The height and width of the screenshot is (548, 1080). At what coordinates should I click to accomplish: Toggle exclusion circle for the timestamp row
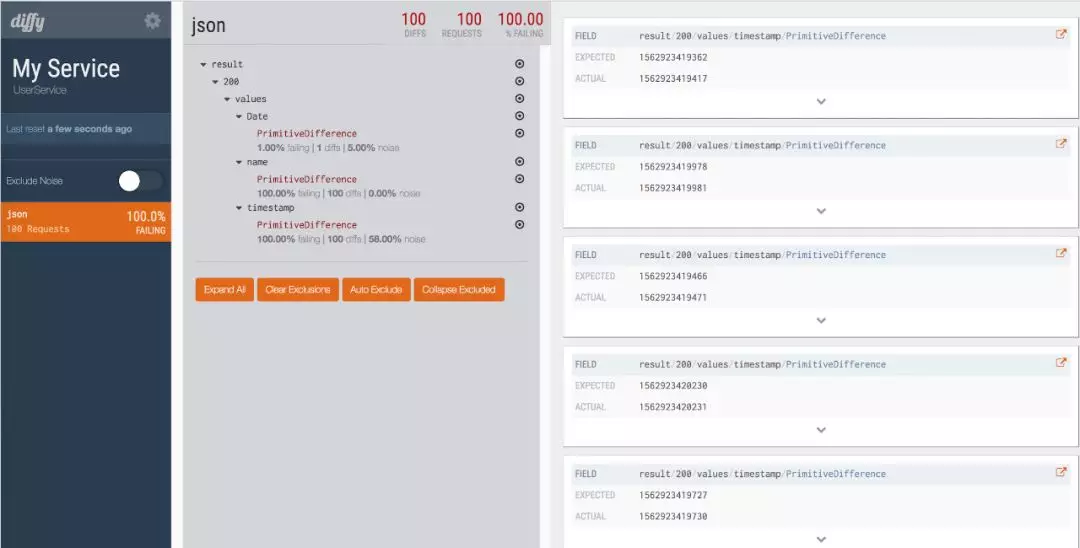click(520, 207)
